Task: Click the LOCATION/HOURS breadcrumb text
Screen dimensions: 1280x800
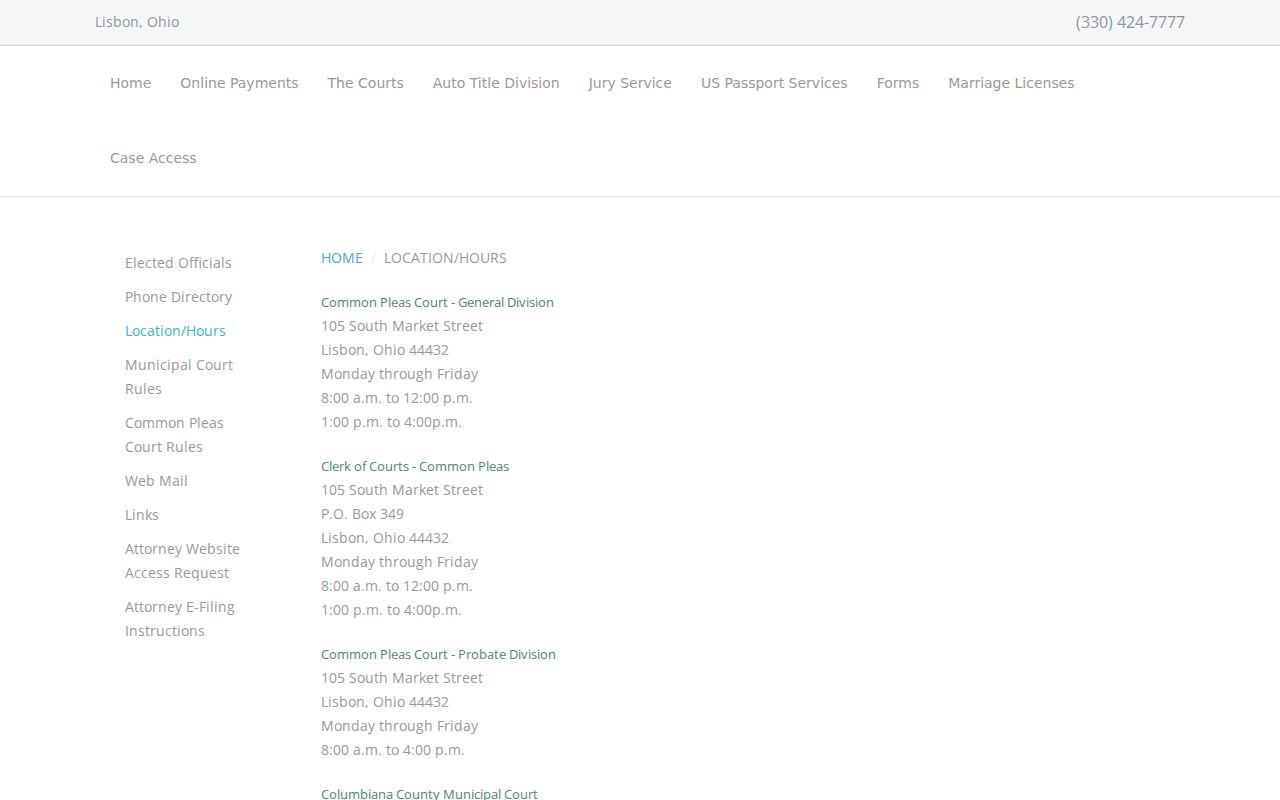Action: pyautogui.click(x=445, y=258)
